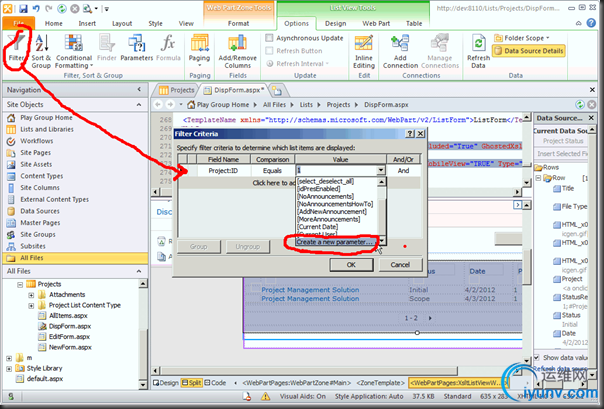Viewport: 604px width, 409px height.
Task: Expand the Attachments folder
Action: tap(31, 295)
